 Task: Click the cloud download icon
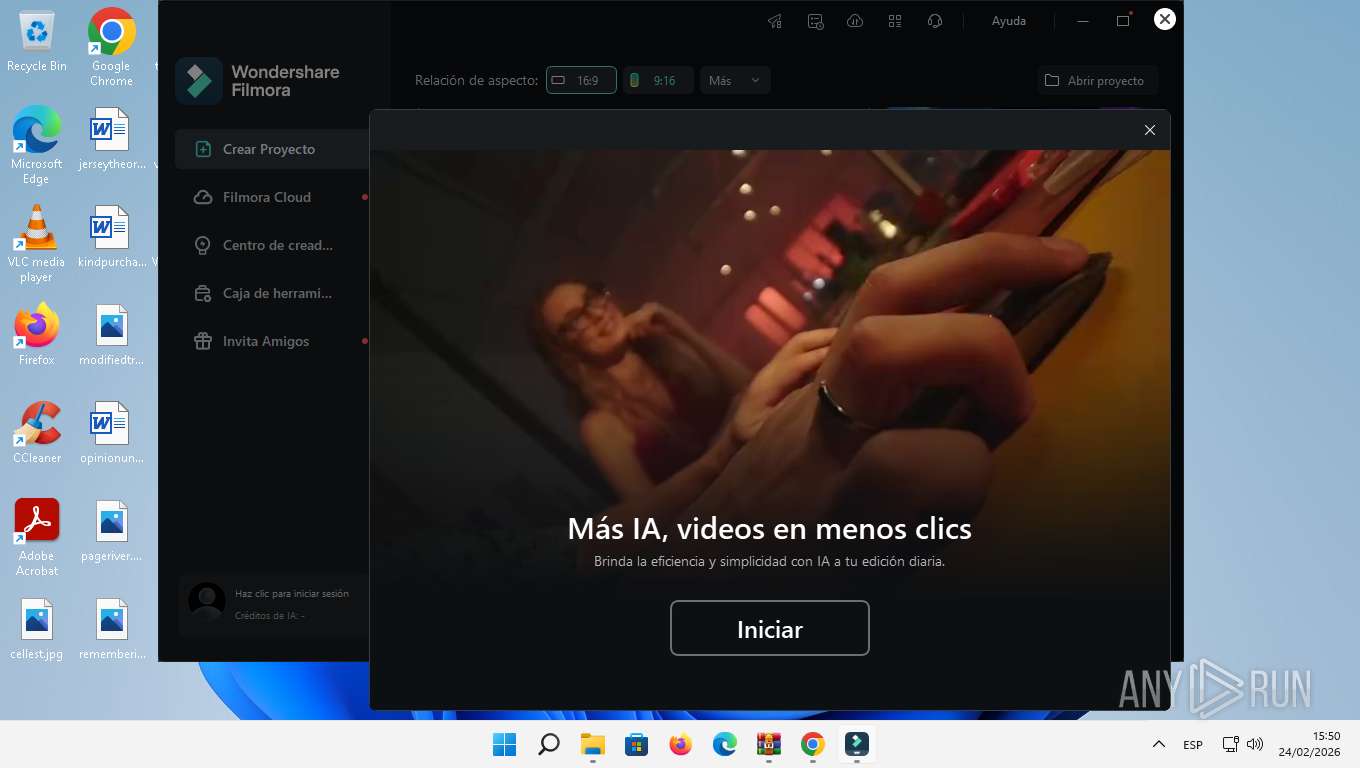tap(855, 21)
